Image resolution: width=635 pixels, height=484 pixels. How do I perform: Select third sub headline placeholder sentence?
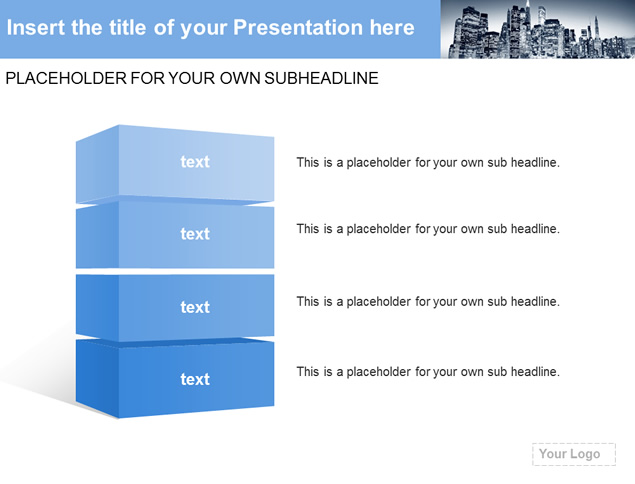point(428,302)
